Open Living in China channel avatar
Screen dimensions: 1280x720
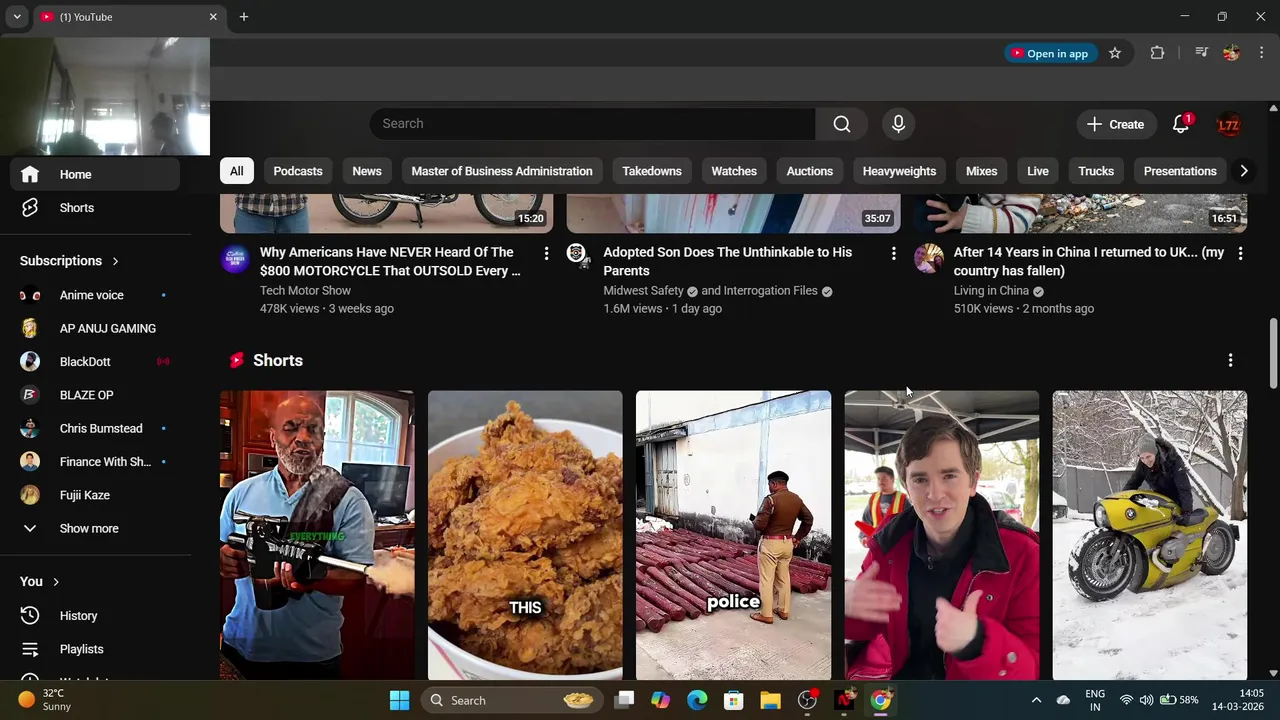tap(929, 258)
